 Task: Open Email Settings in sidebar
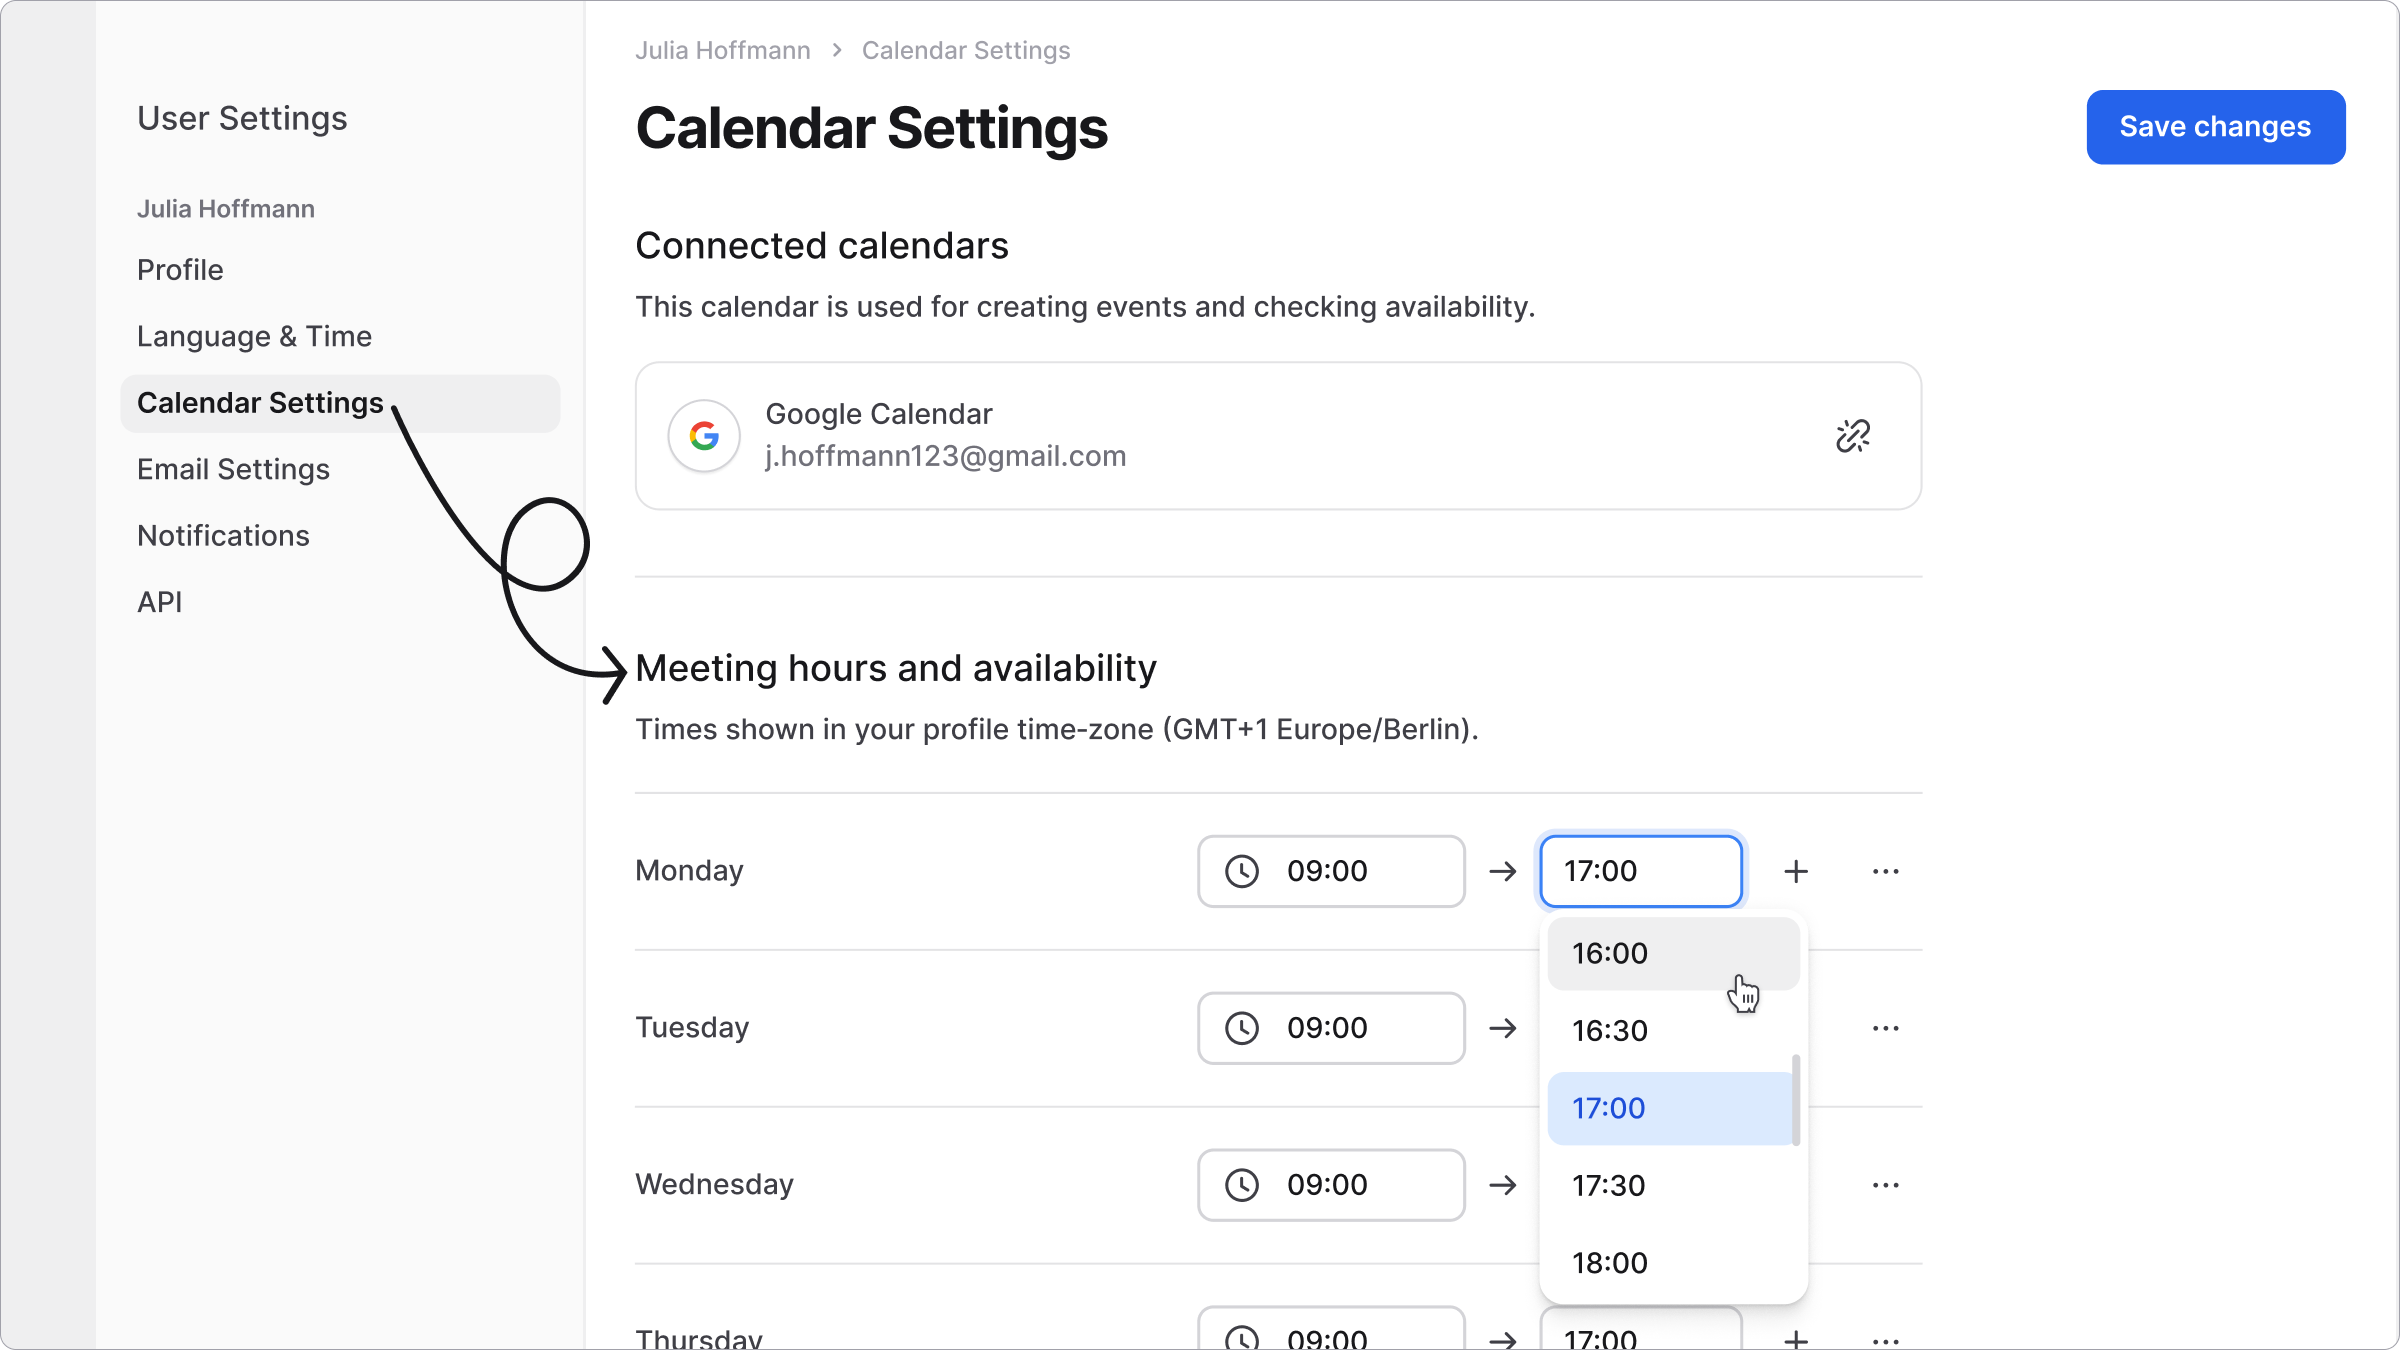[233, 469]
